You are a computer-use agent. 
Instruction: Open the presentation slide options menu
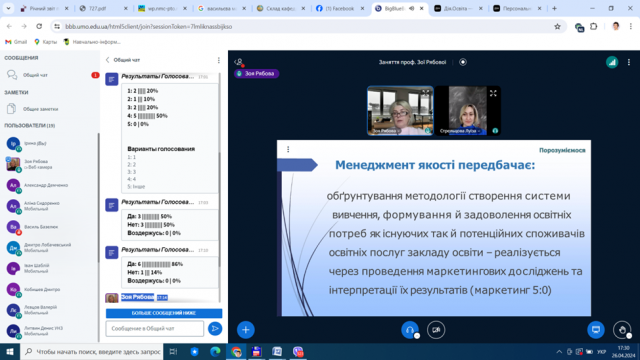click(288, 149)
